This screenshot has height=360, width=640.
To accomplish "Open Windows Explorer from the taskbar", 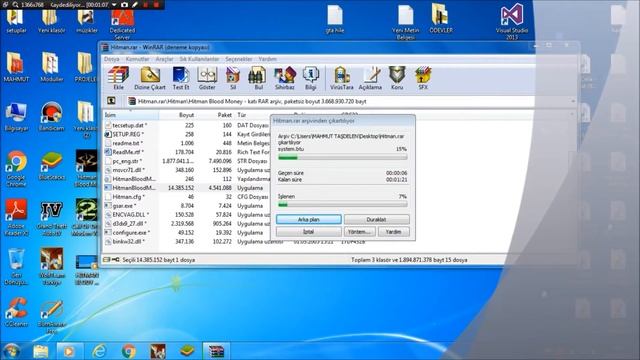I will pos(41,351).
